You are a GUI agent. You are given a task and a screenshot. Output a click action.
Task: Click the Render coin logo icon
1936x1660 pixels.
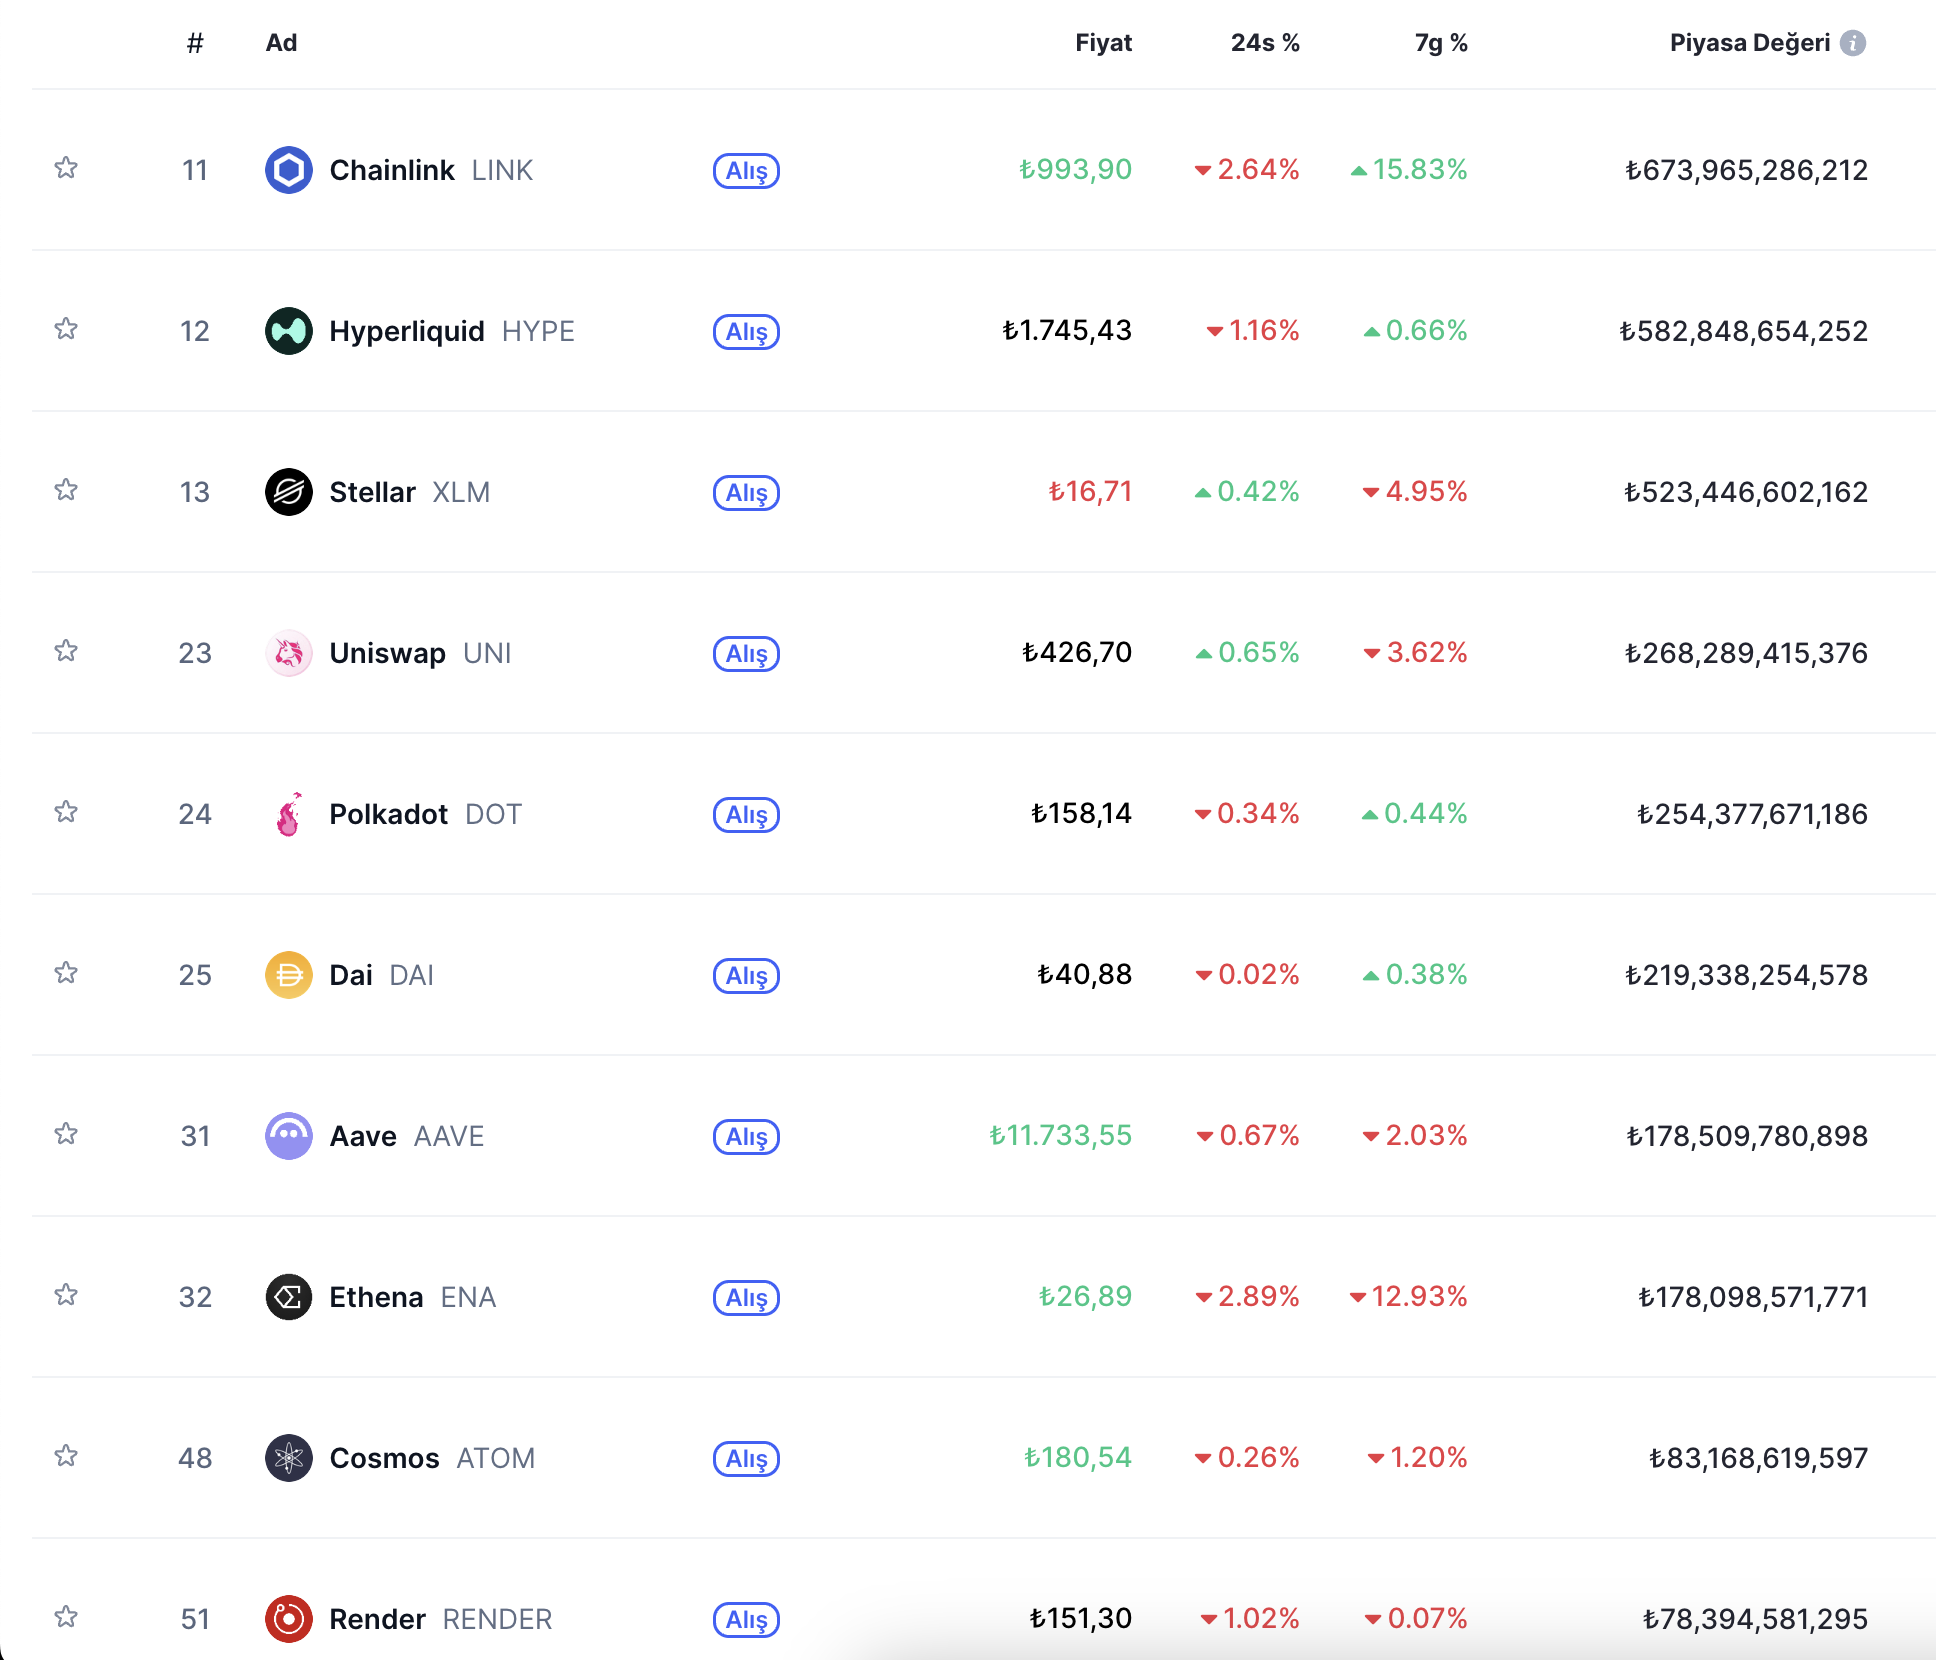tap(288, 1619)
